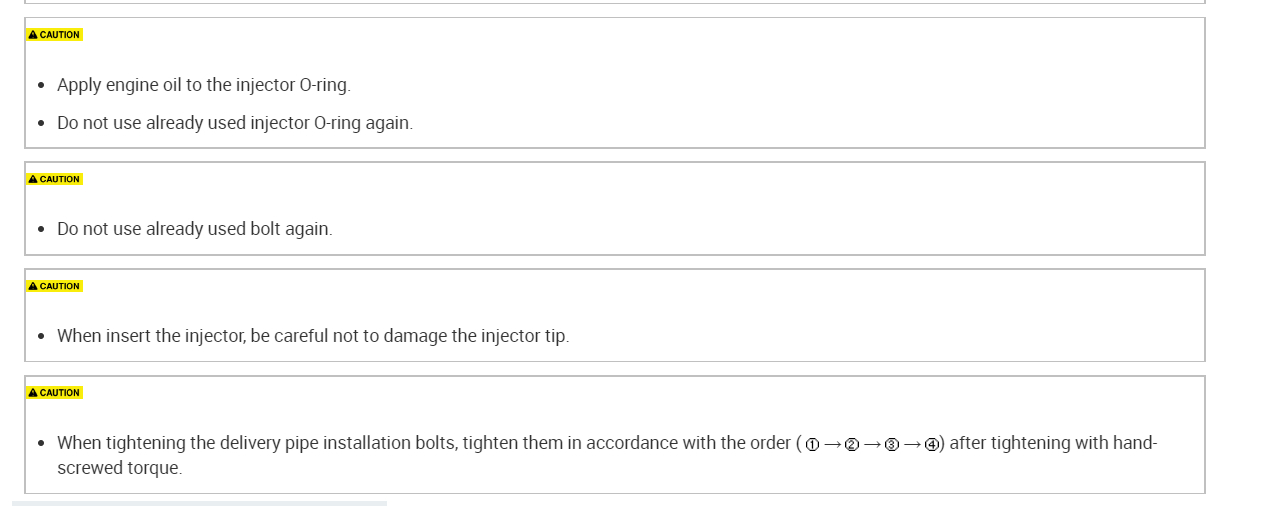1283x506 pixels.
Task: Click the circled number 4 symbol
Action: [x=931, y=445]
